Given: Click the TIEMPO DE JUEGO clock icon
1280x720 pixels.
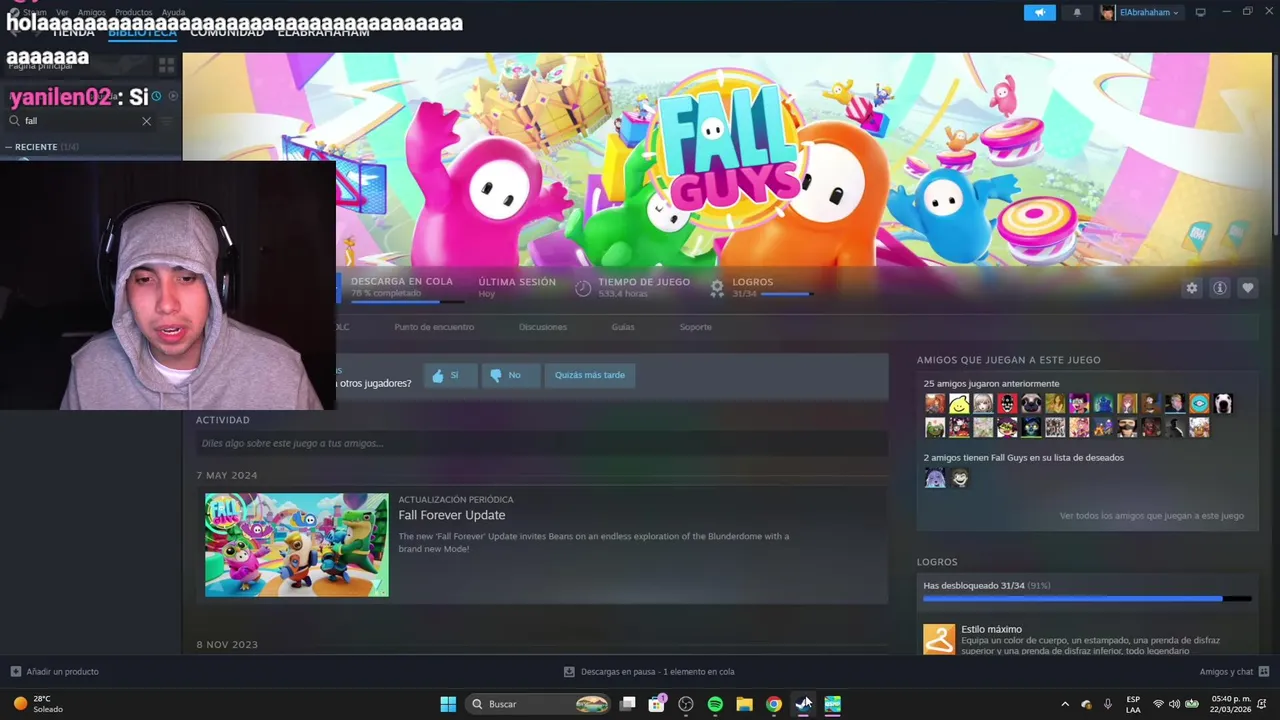Looking at the screenshot, I should click(583, 288).
